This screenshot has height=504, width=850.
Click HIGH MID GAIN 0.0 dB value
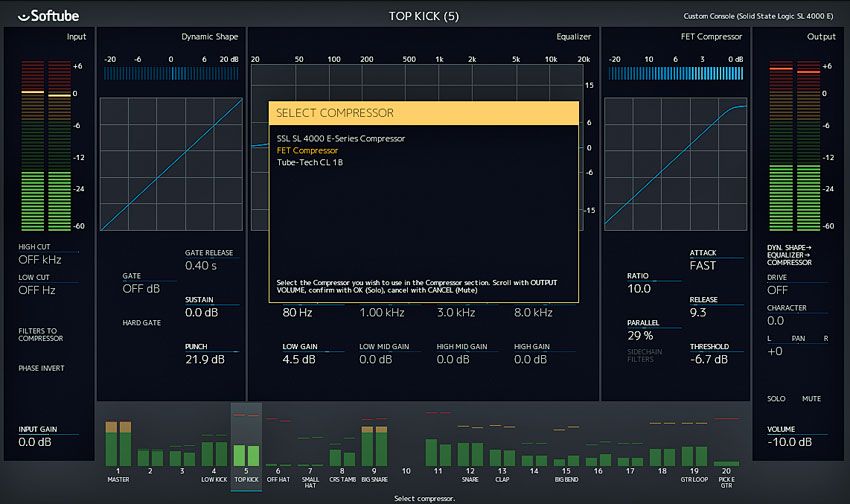click(x=453, y=359)
